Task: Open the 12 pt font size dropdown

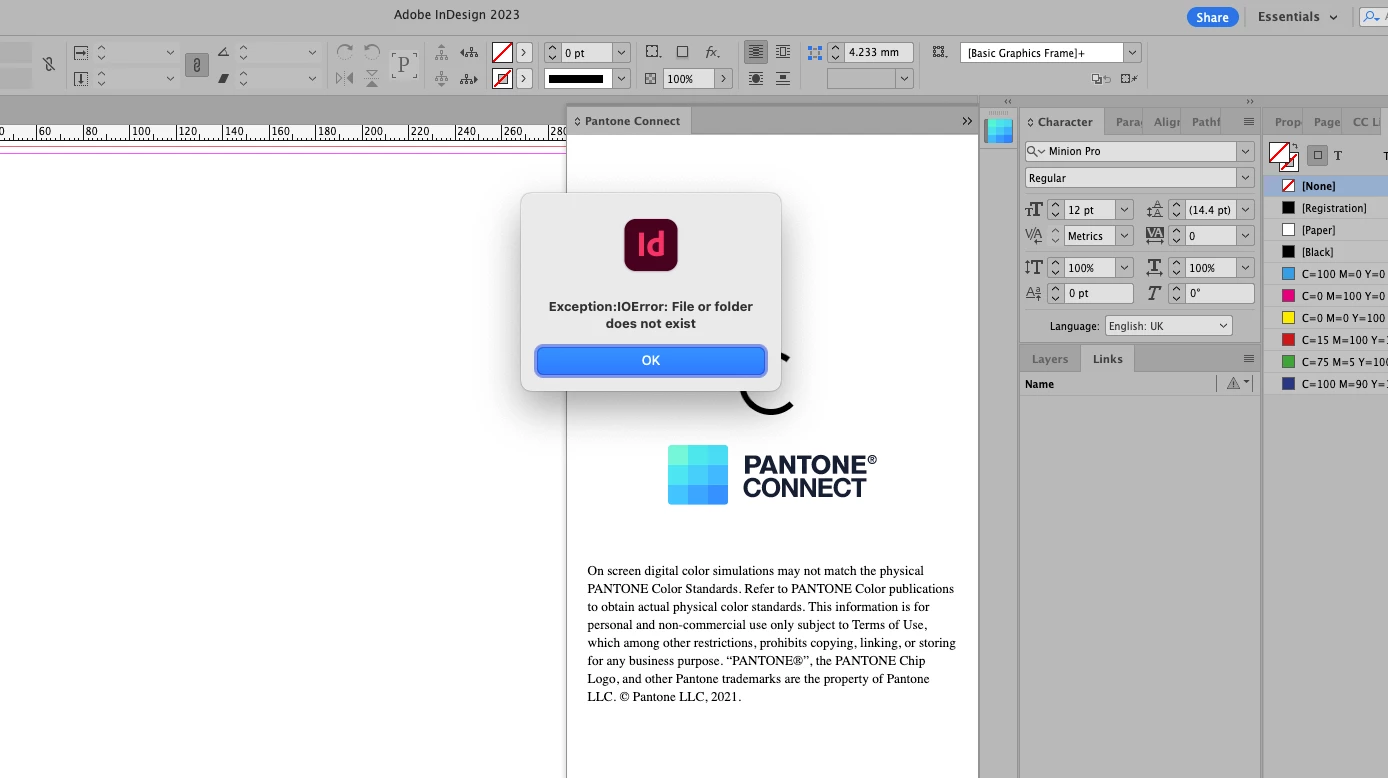Action: click(1125, 210)
